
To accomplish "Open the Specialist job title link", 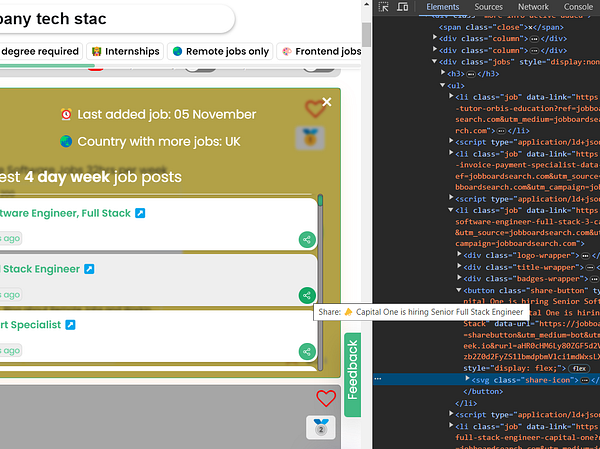I will click(31, 325).
